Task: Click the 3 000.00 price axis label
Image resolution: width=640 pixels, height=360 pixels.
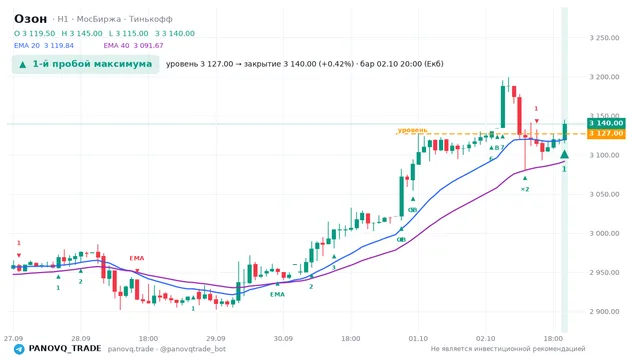Action: click(604, 233)
